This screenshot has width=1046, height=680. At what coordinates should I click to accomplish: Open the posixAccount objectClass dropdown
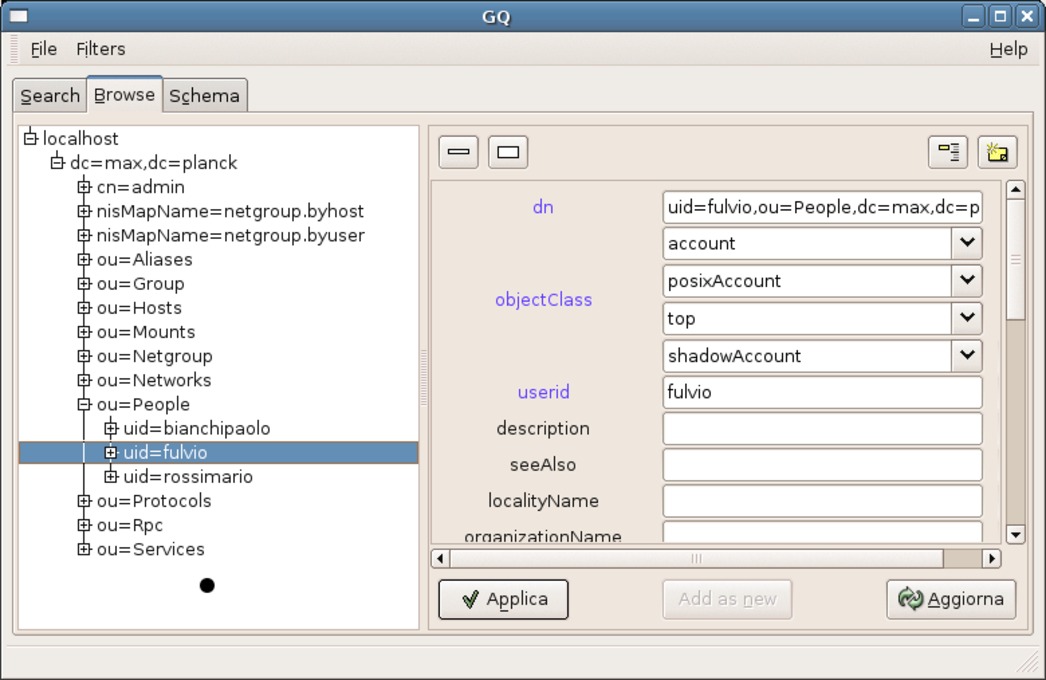967,280
